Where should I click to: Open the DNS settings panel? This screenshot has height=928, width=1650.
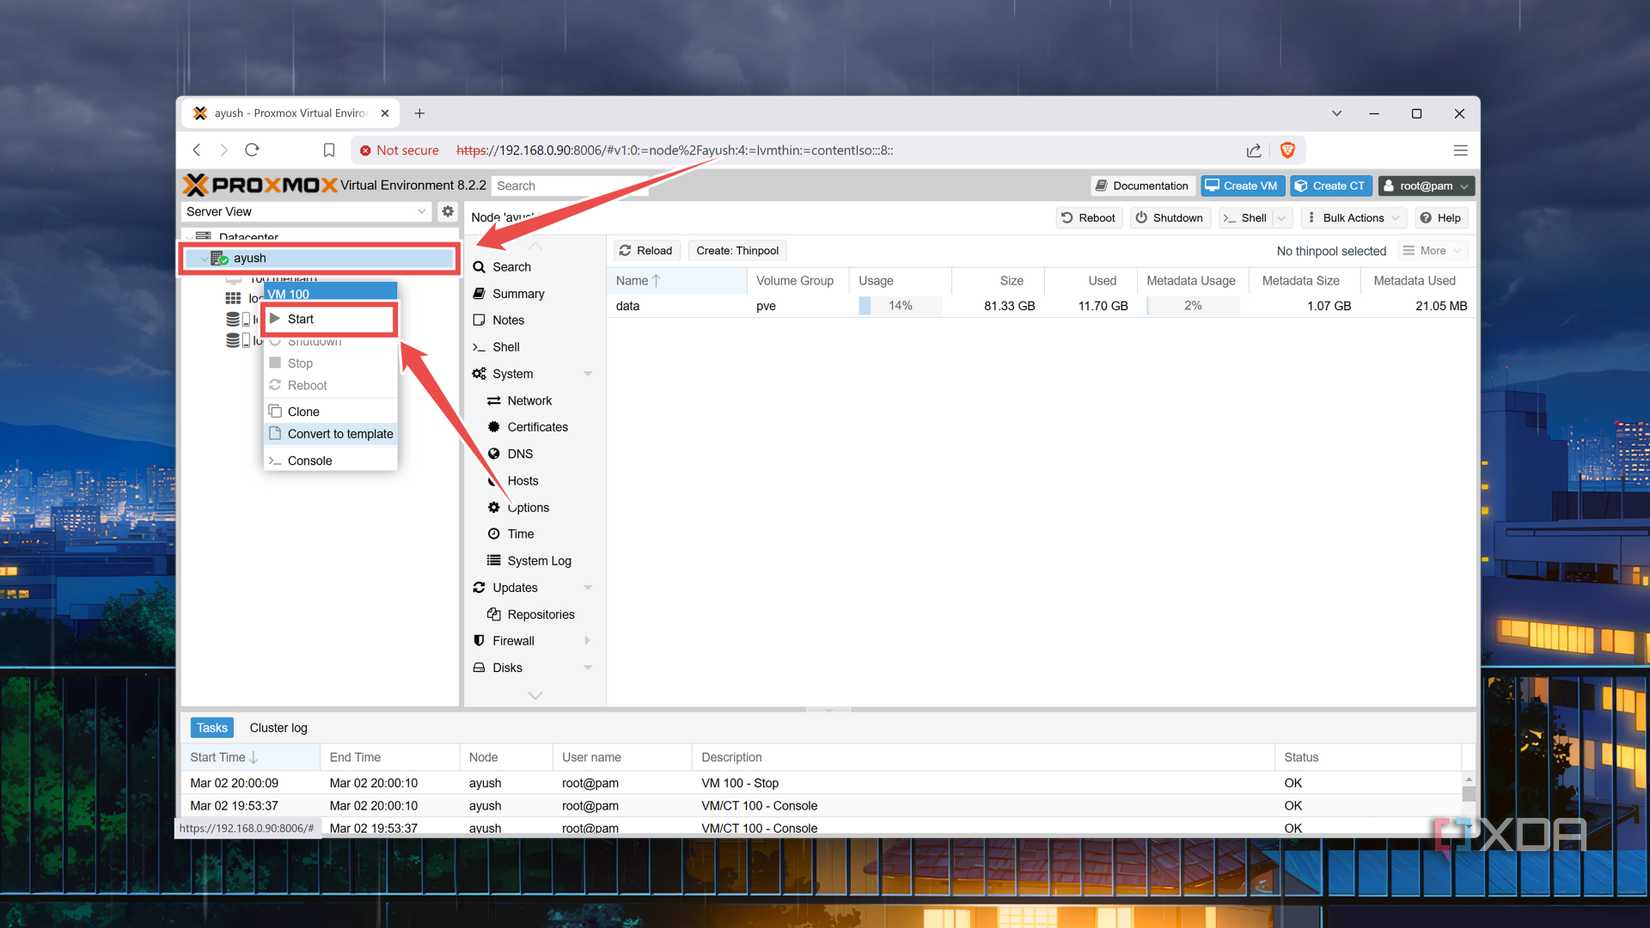(518, 453)
